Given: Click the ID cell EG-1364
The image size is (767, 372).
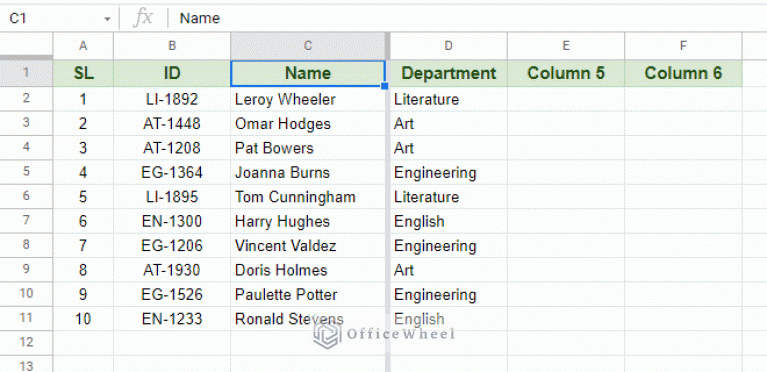Looking at the screenshot, I should (x=172, y=172).
